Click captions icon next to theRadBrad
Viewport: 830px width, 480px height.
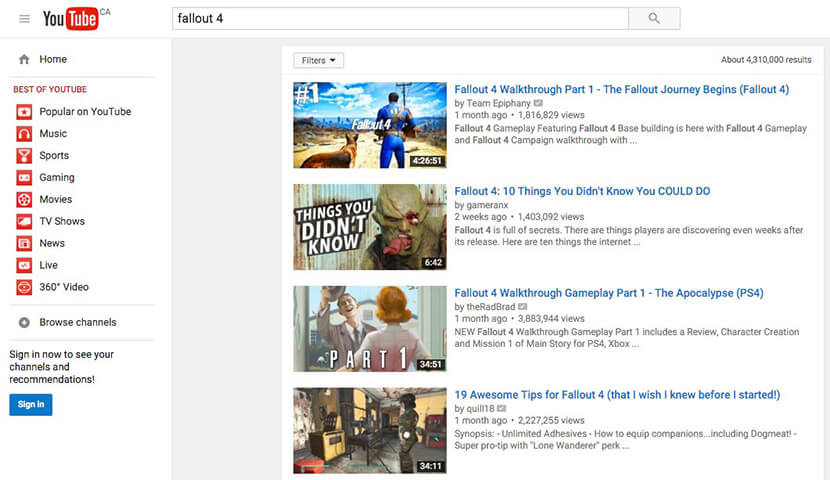pyautogui.click(x=523, y=307)
